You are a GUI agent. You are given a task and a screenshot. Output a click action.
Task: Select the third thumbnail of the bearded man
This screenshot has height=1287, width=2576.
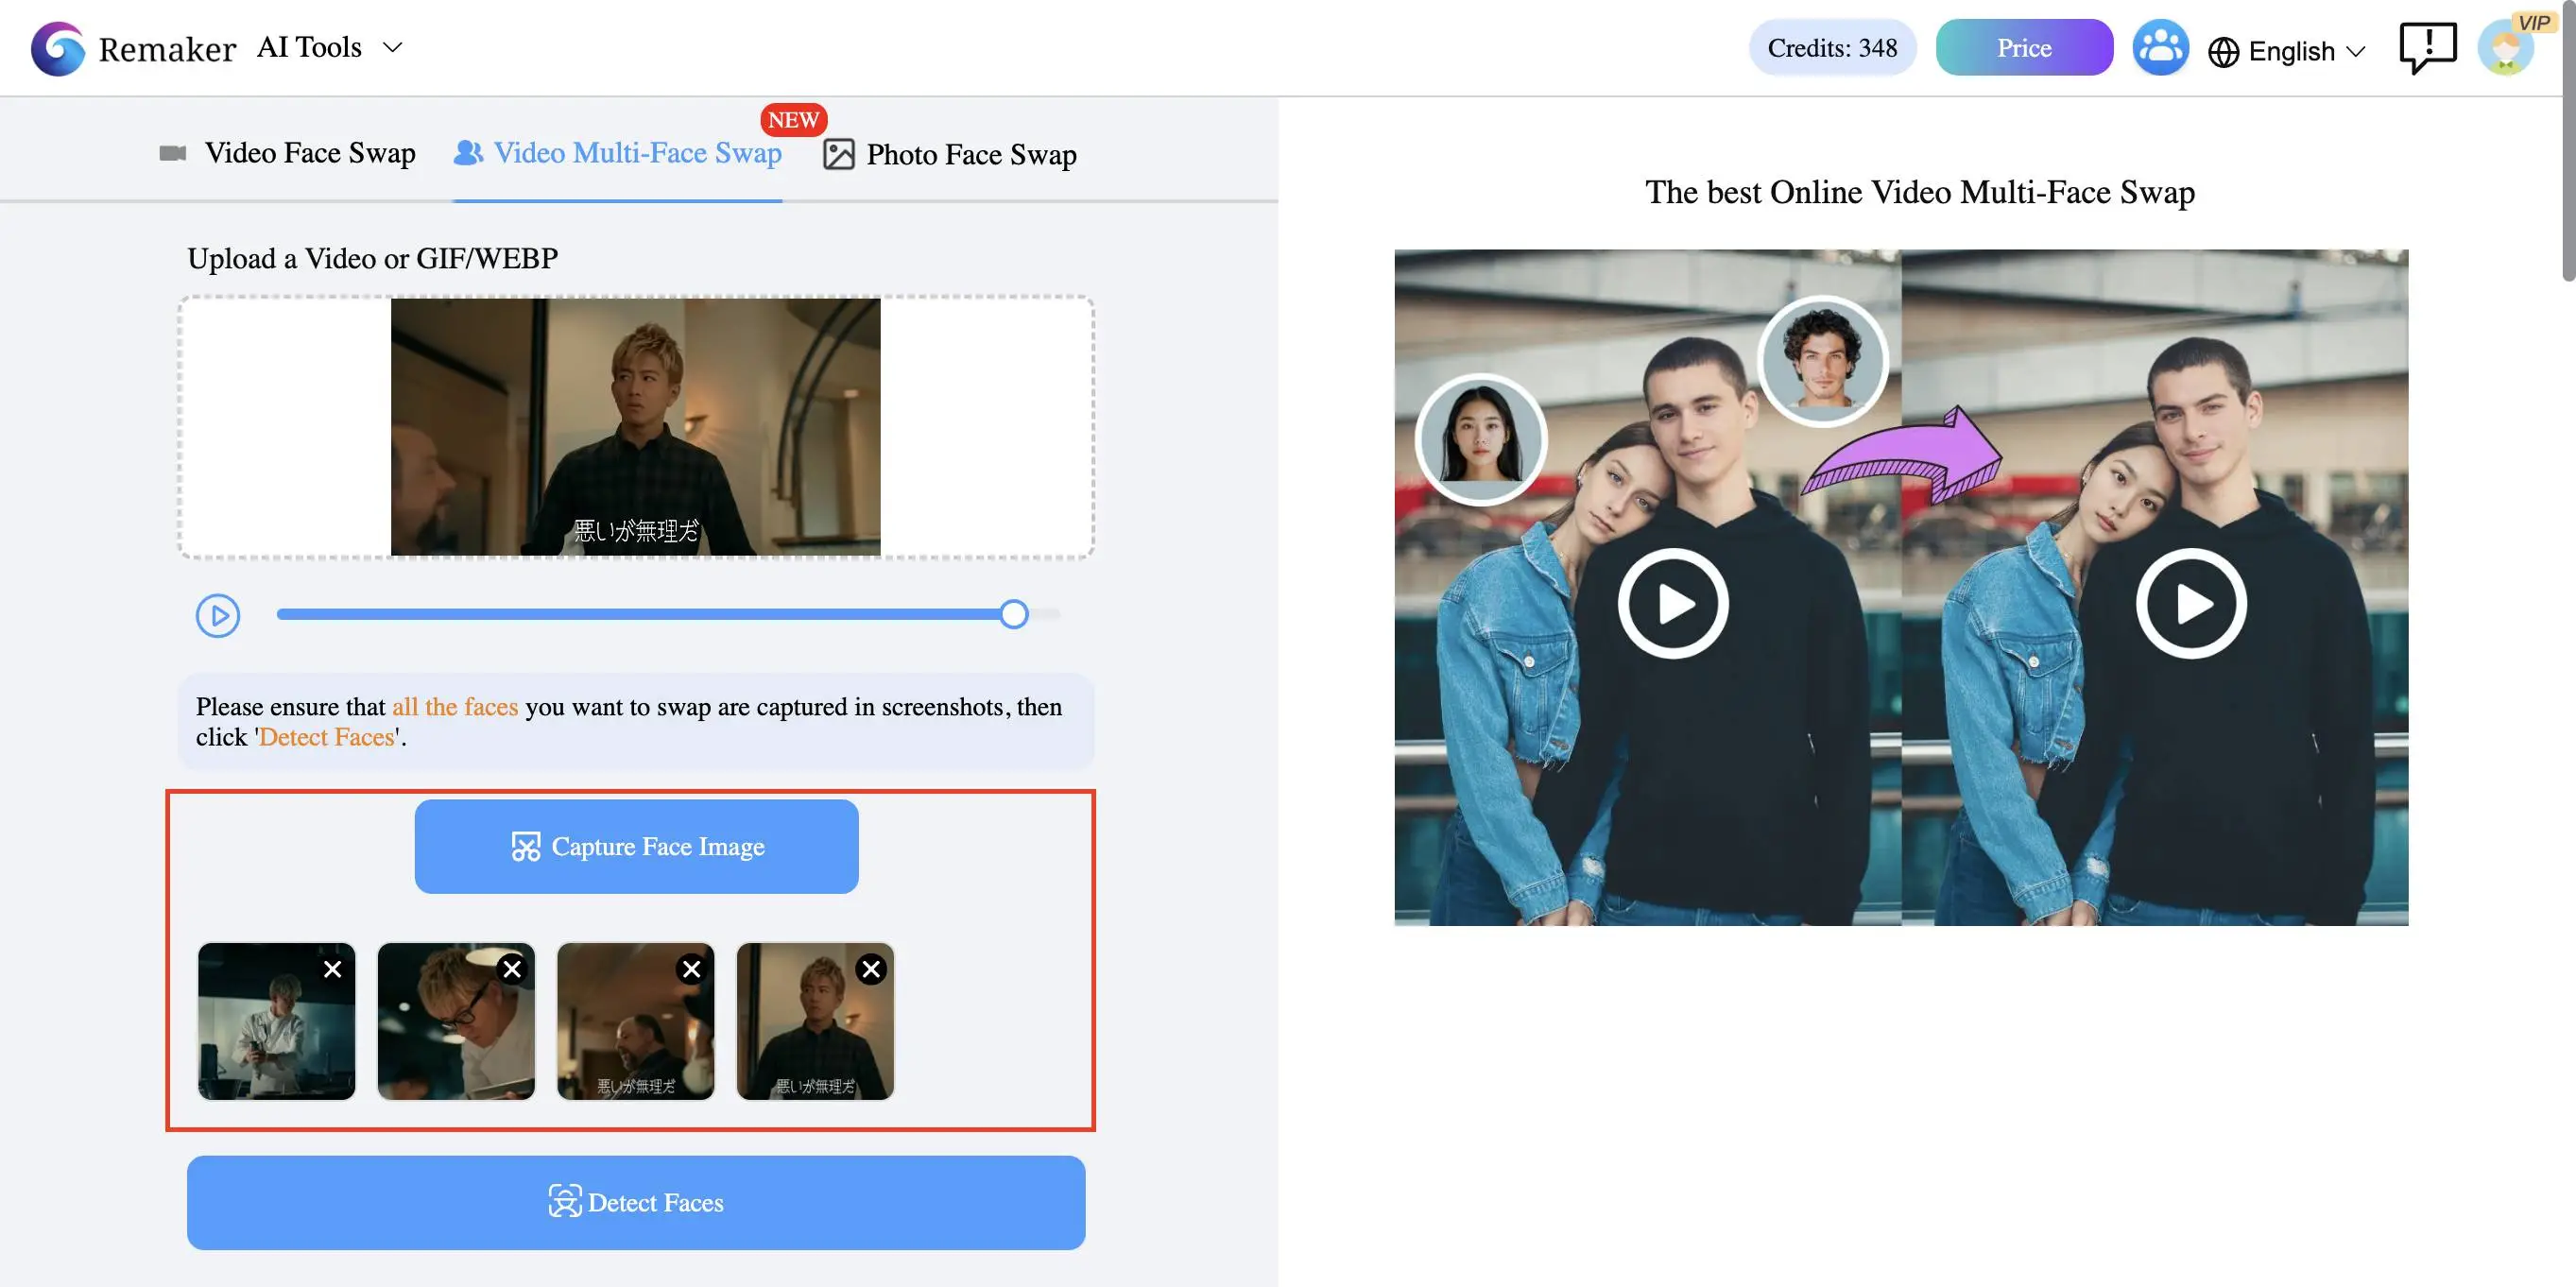click(635, 1021)
